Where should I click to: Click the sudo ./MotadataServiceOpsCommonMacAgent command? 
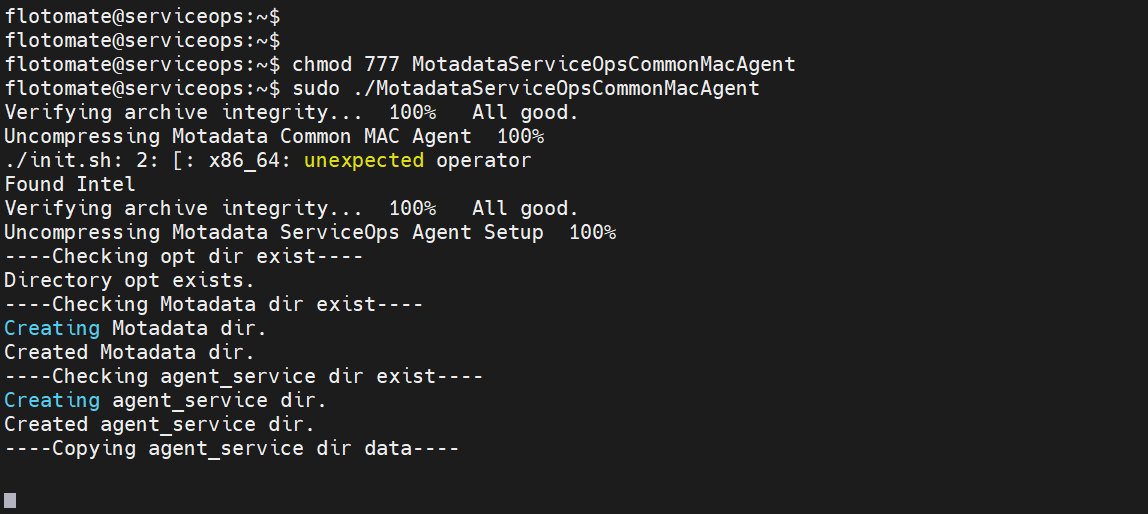525,88
